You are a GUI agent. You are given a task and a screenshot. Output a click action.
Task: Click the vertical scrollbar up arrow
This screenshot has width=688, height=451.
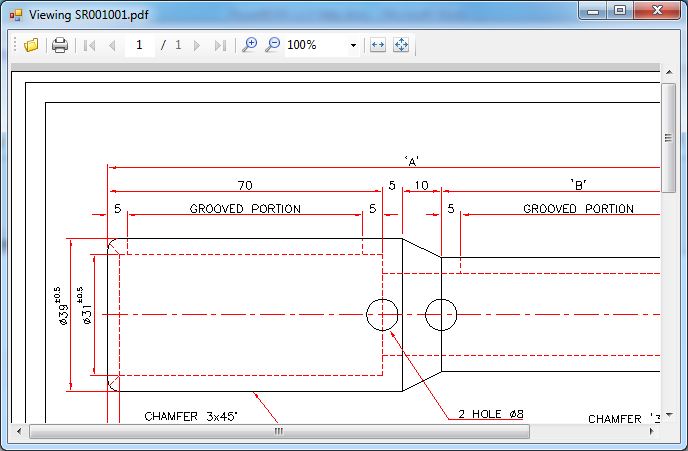[x=669, y=74]
